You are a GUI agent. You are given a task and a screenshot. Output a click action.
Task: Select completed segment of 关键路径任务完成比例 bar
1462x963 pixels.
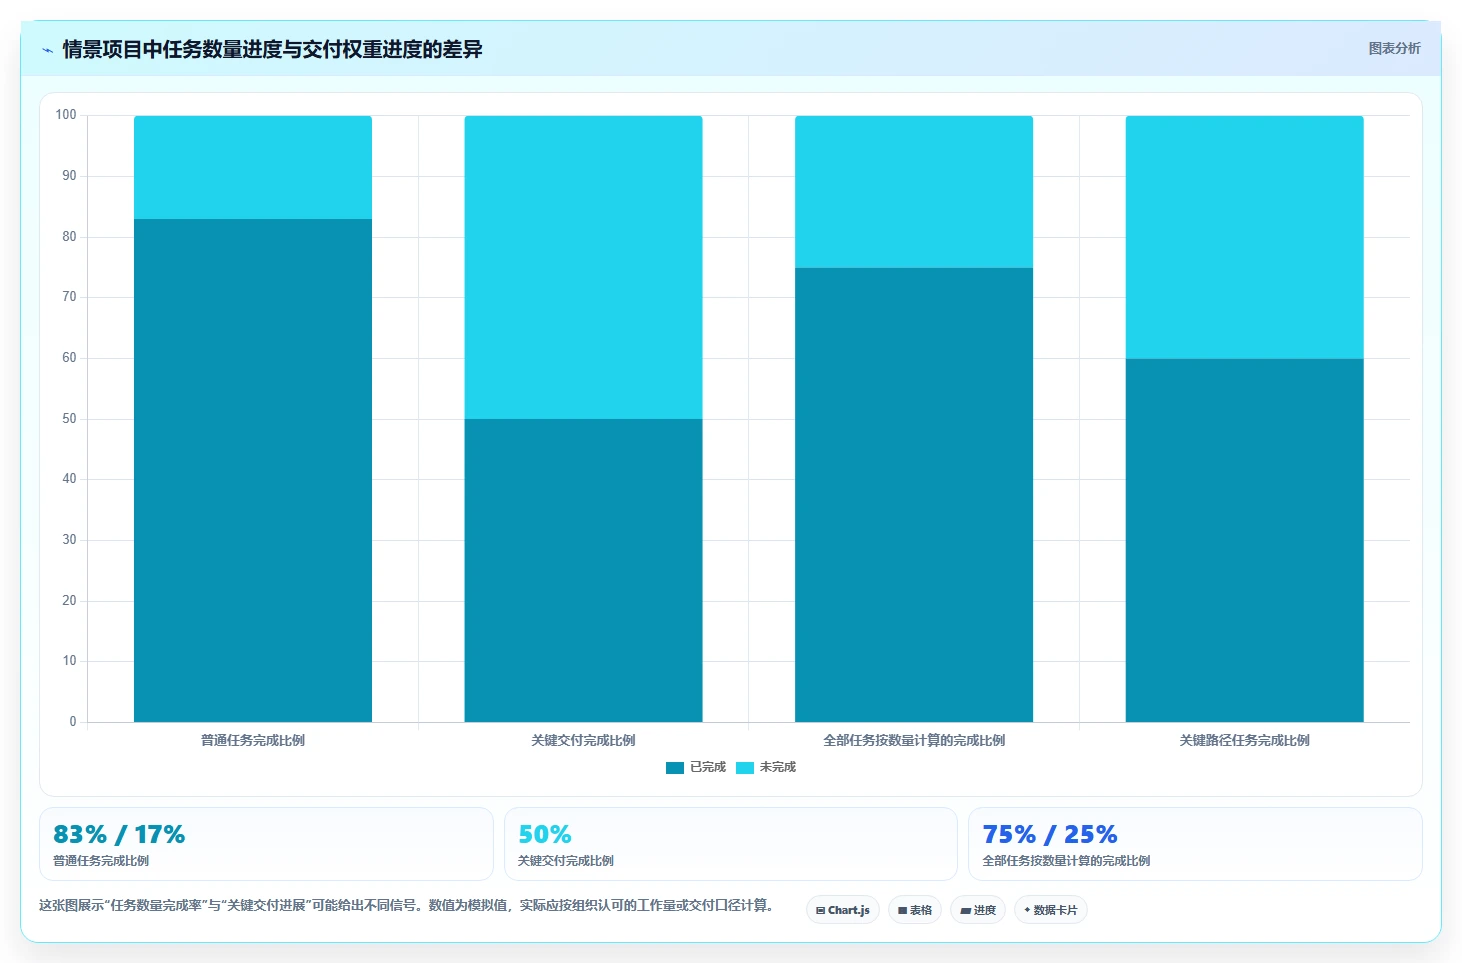1244,540
